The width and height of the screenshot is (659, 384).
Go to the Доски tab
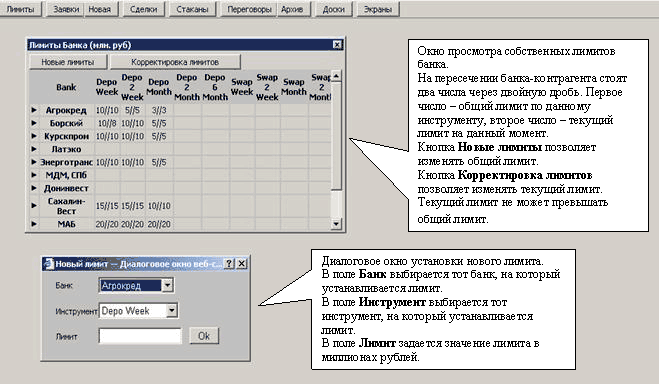(334, 9)
